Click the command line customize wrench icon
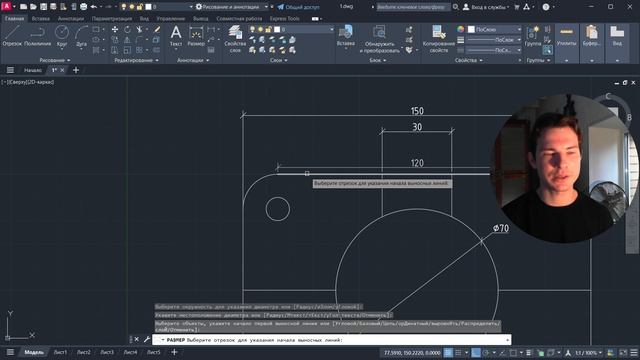Screen dimensions: 640x360 [147, 339]
